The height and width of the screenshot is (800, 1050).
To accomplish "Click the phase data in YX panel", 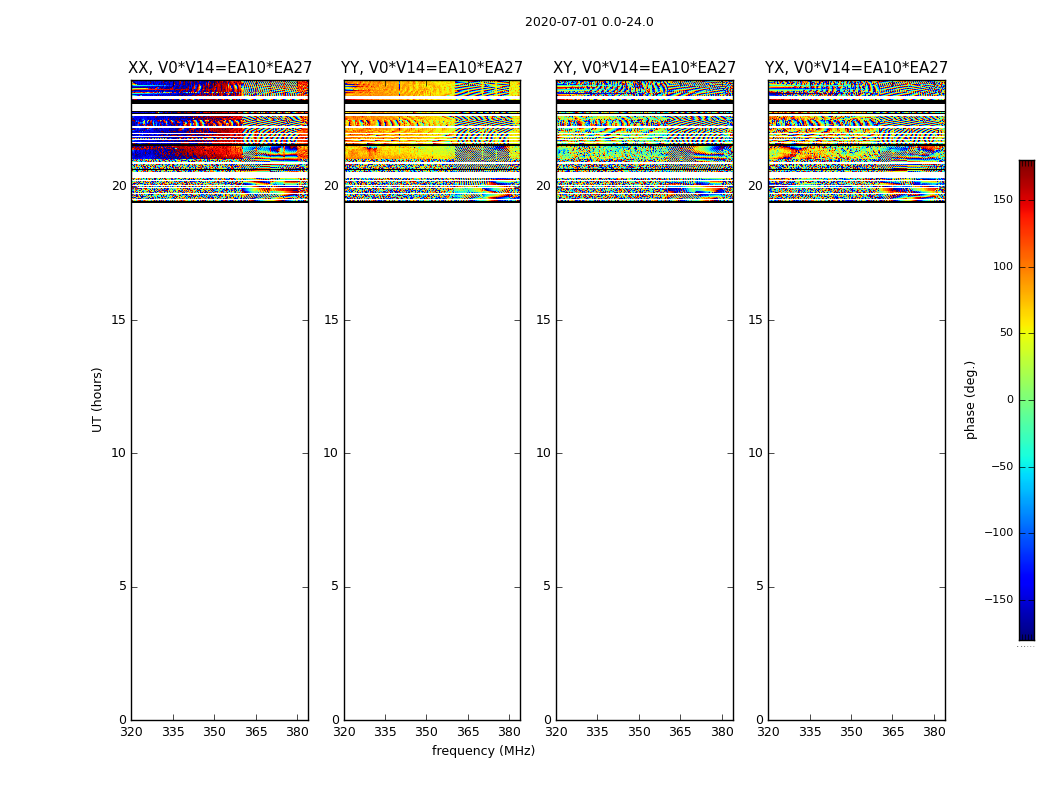I will (x=856, y=152).
